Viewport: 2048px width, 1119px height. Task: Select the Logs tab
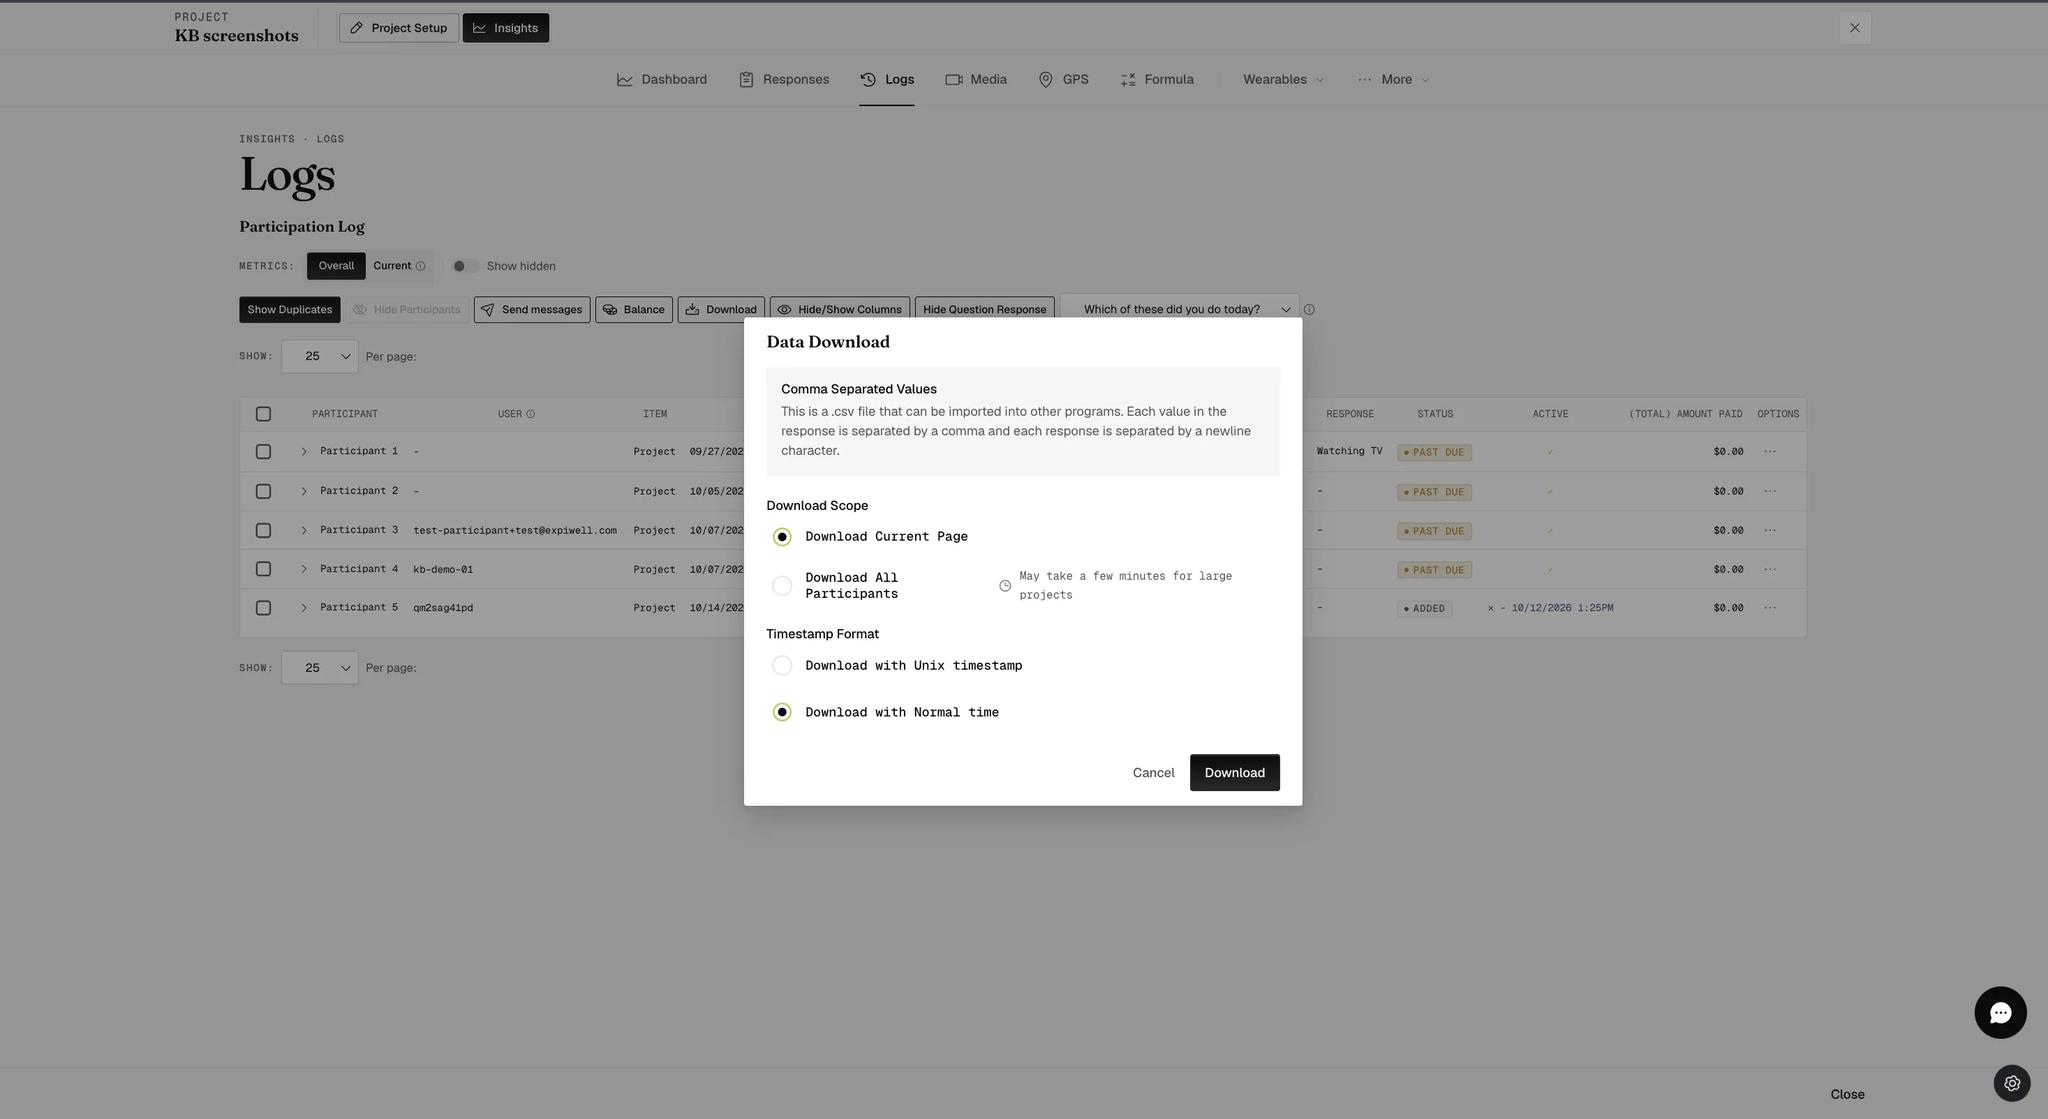pyautogui.click(x=887, y=80)
